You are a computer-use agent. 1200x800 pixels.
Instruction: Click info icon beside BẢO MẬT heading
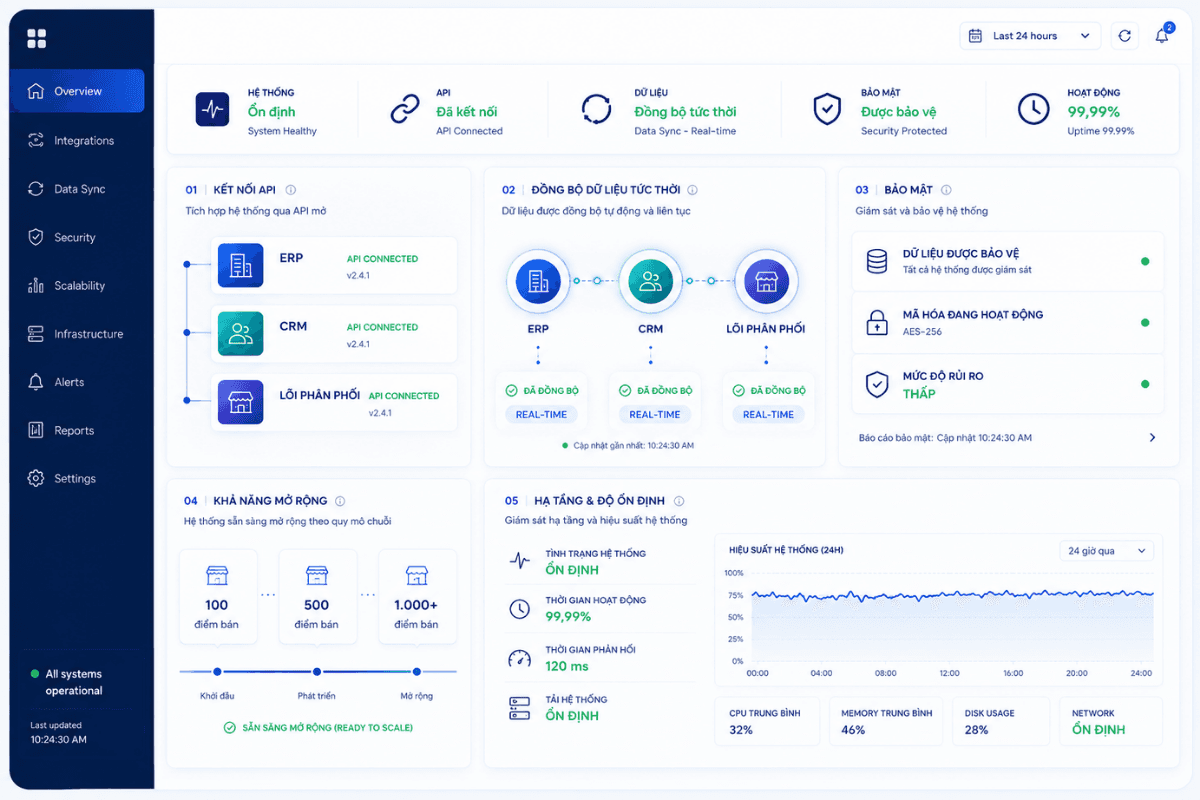(x=946, y=190)
